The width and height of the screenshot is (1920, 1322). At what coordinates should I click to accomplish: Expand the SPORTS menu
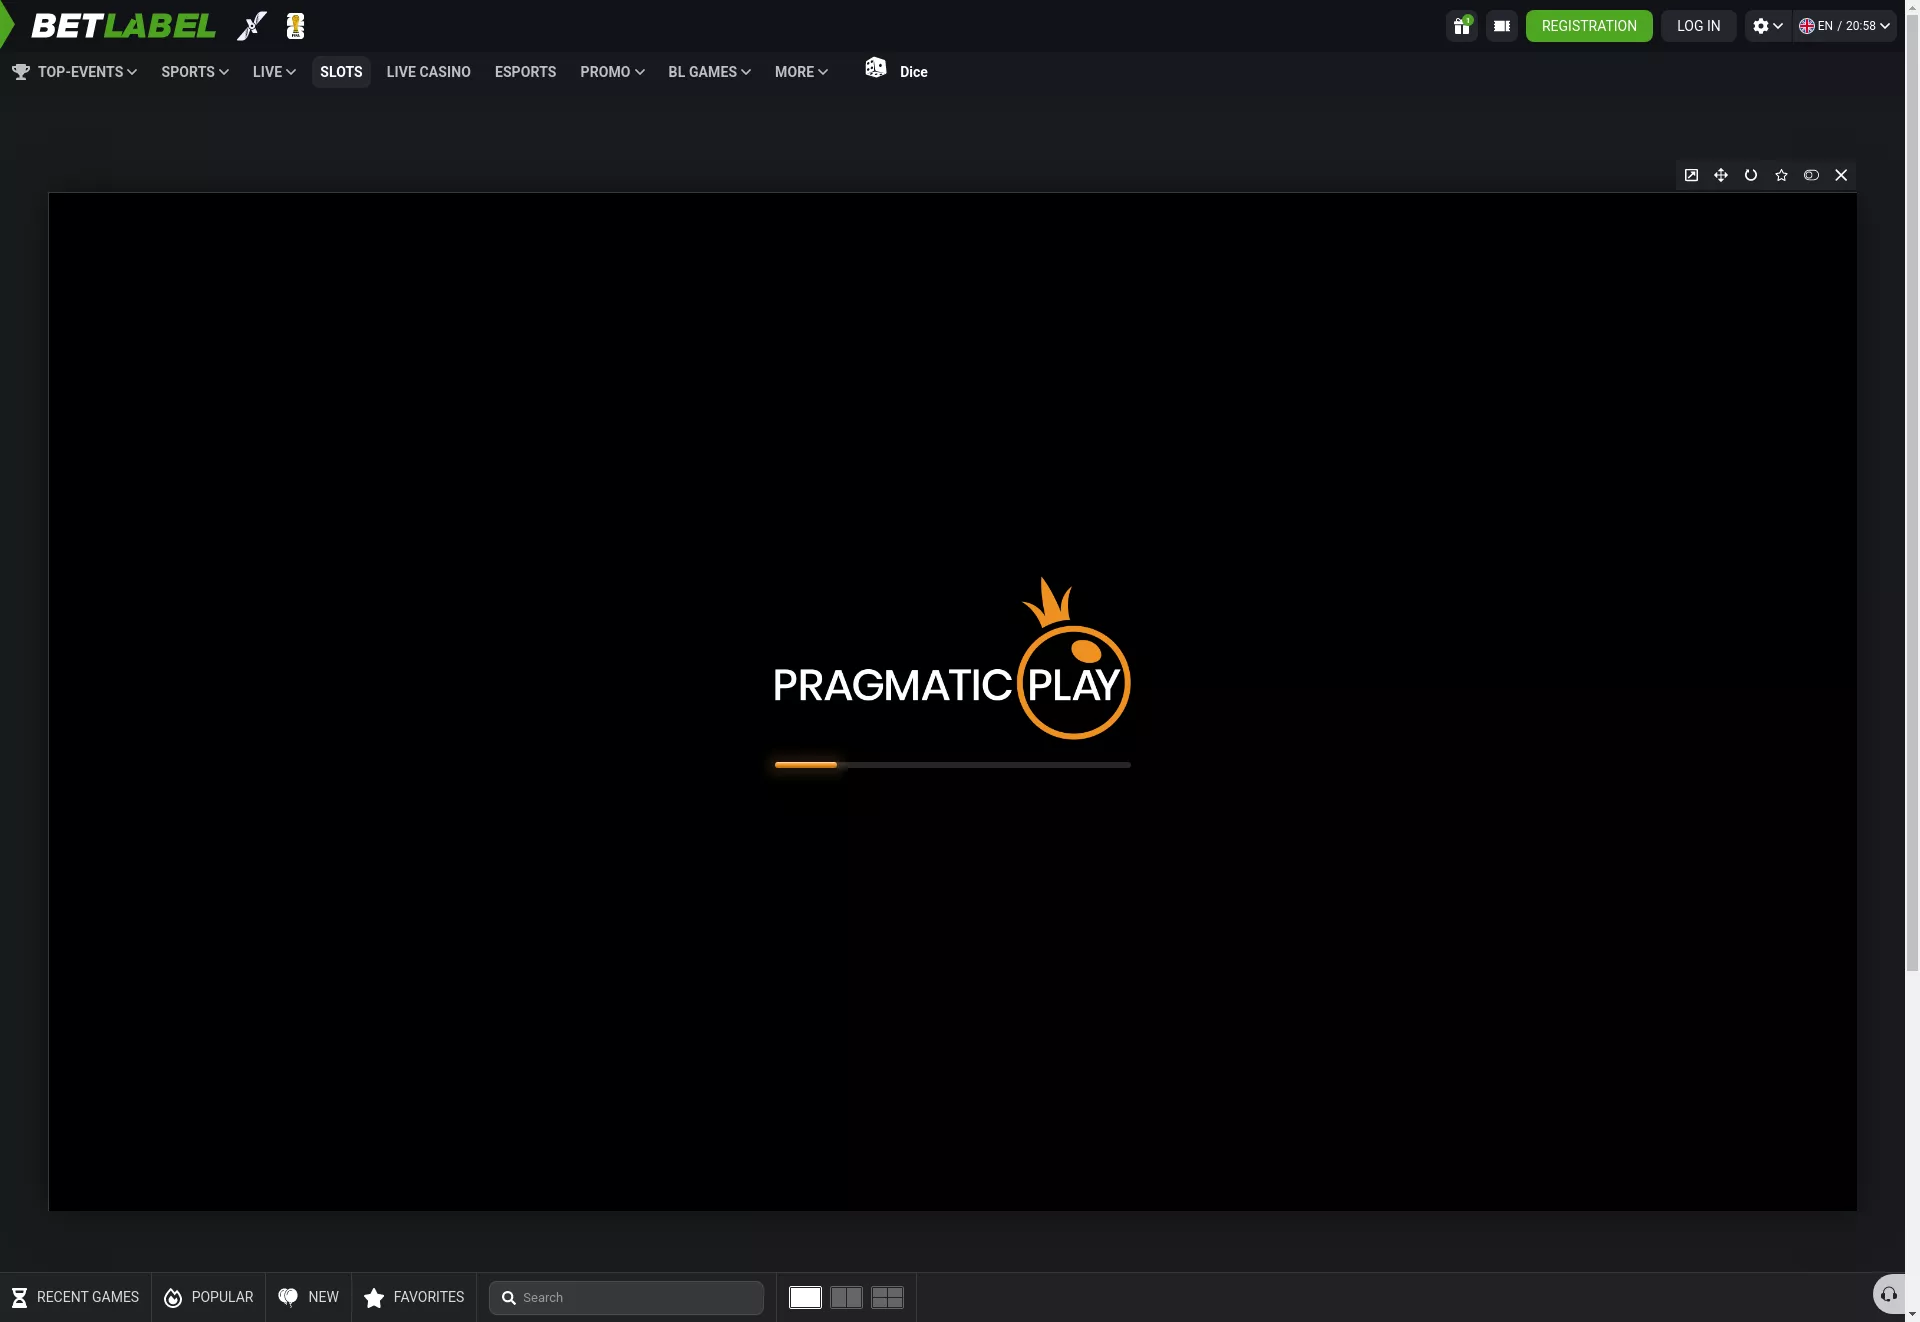click(195, 72)
